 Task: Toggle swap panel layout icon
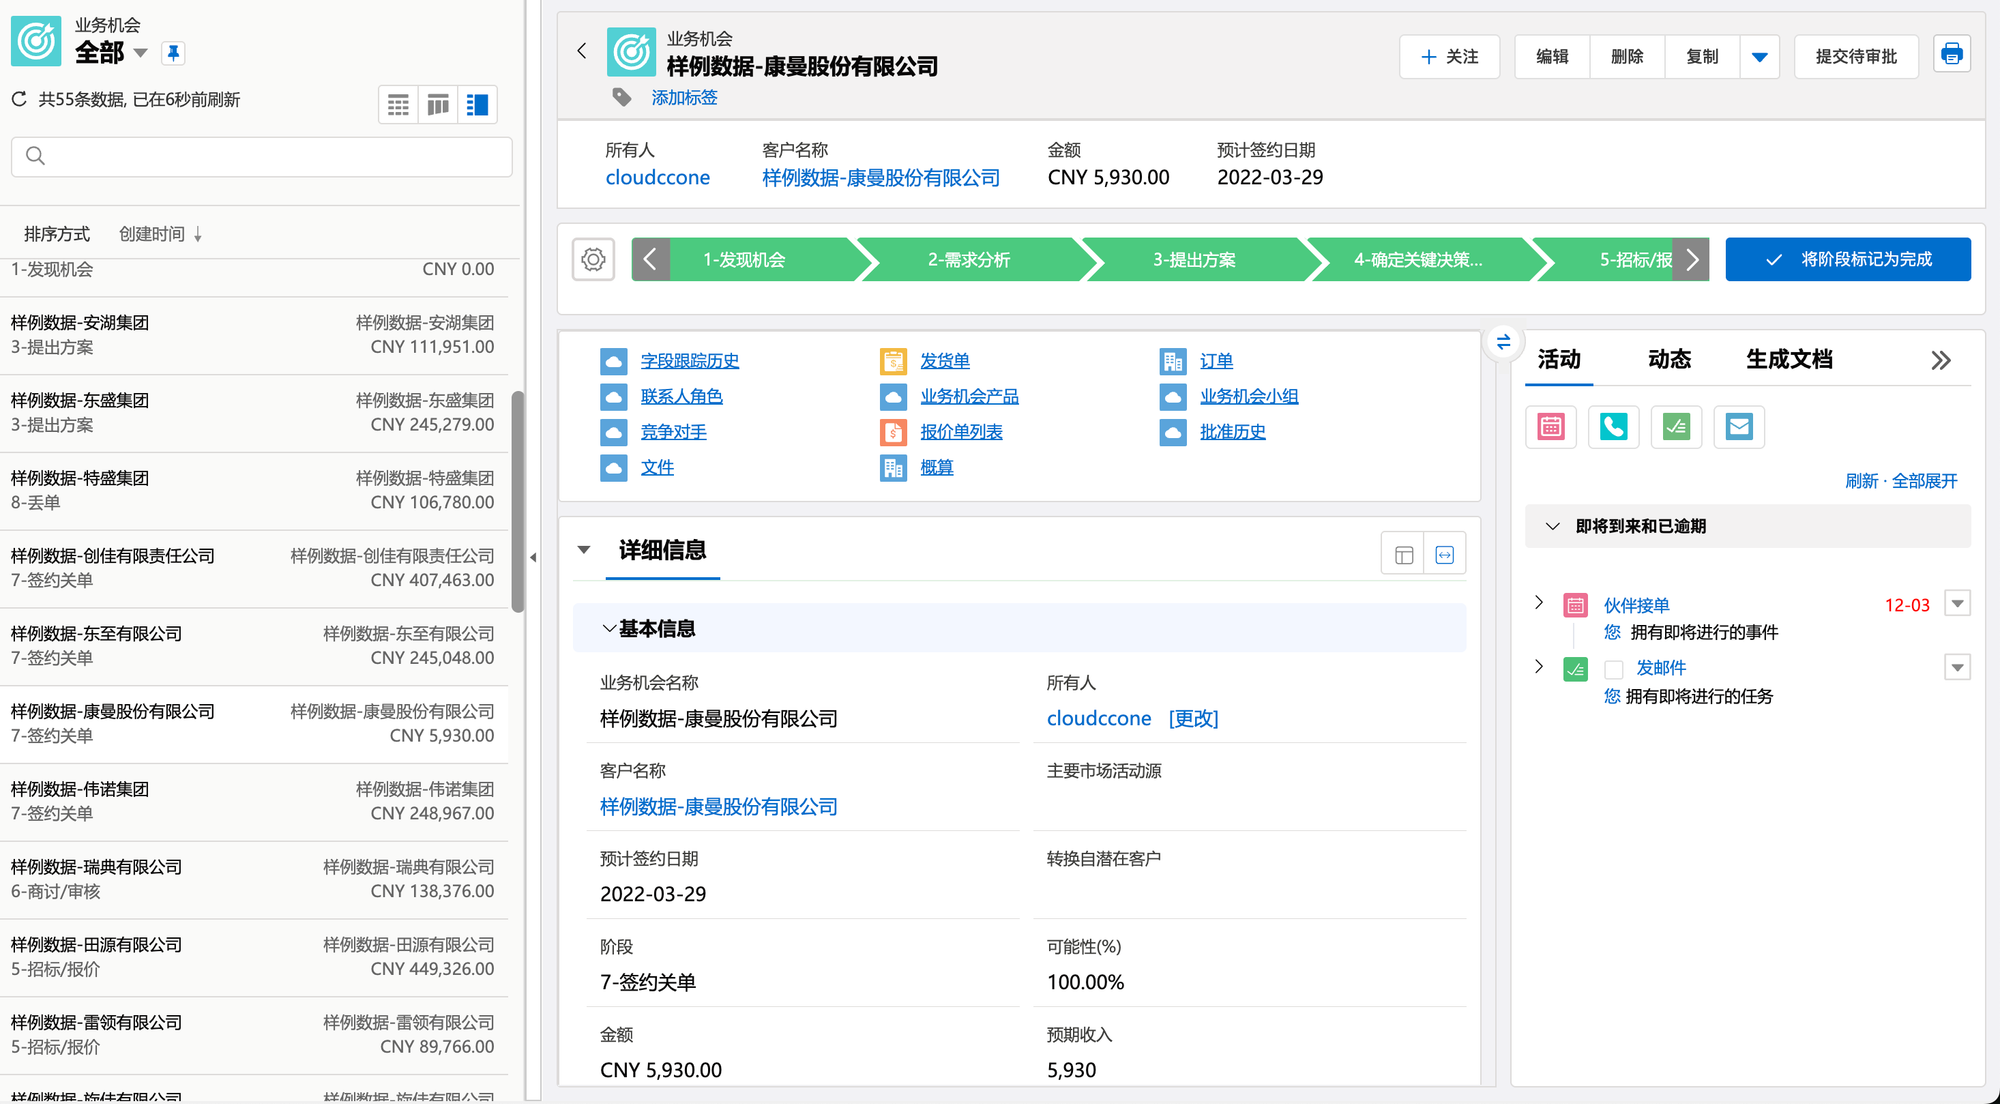(1503, 342)
